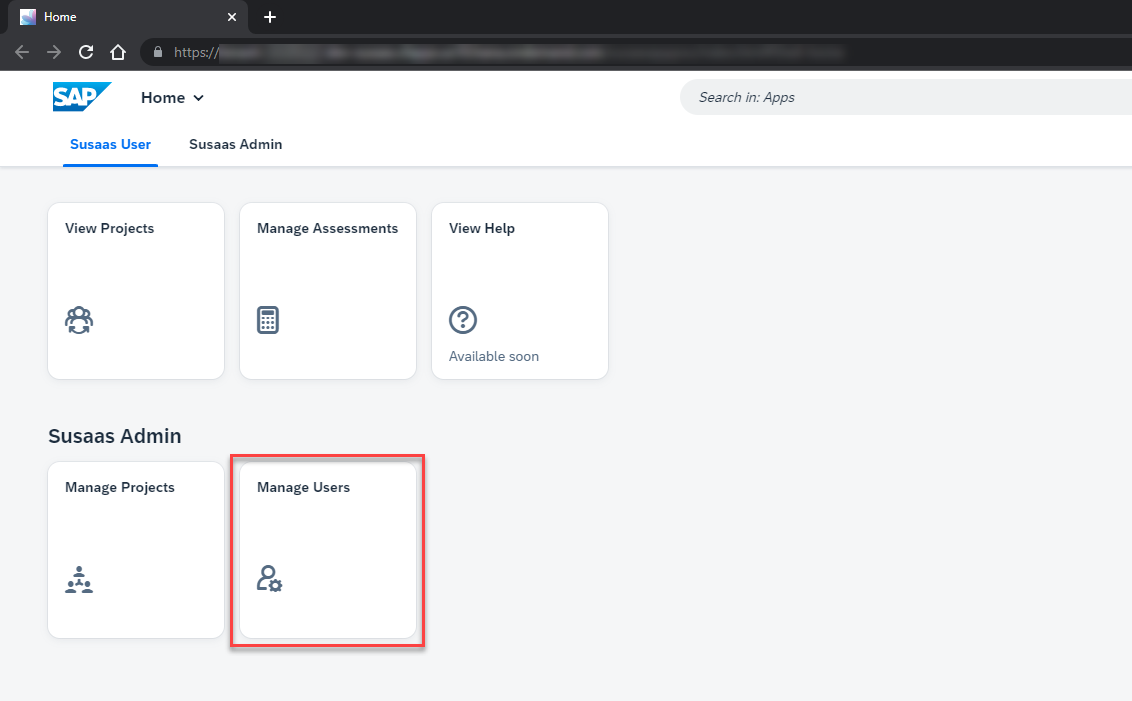Click the calculator icon on Manage Assessments
The width and height of the screenshot is (1132, 701).
pyautogui.click(x=268, y=320)
